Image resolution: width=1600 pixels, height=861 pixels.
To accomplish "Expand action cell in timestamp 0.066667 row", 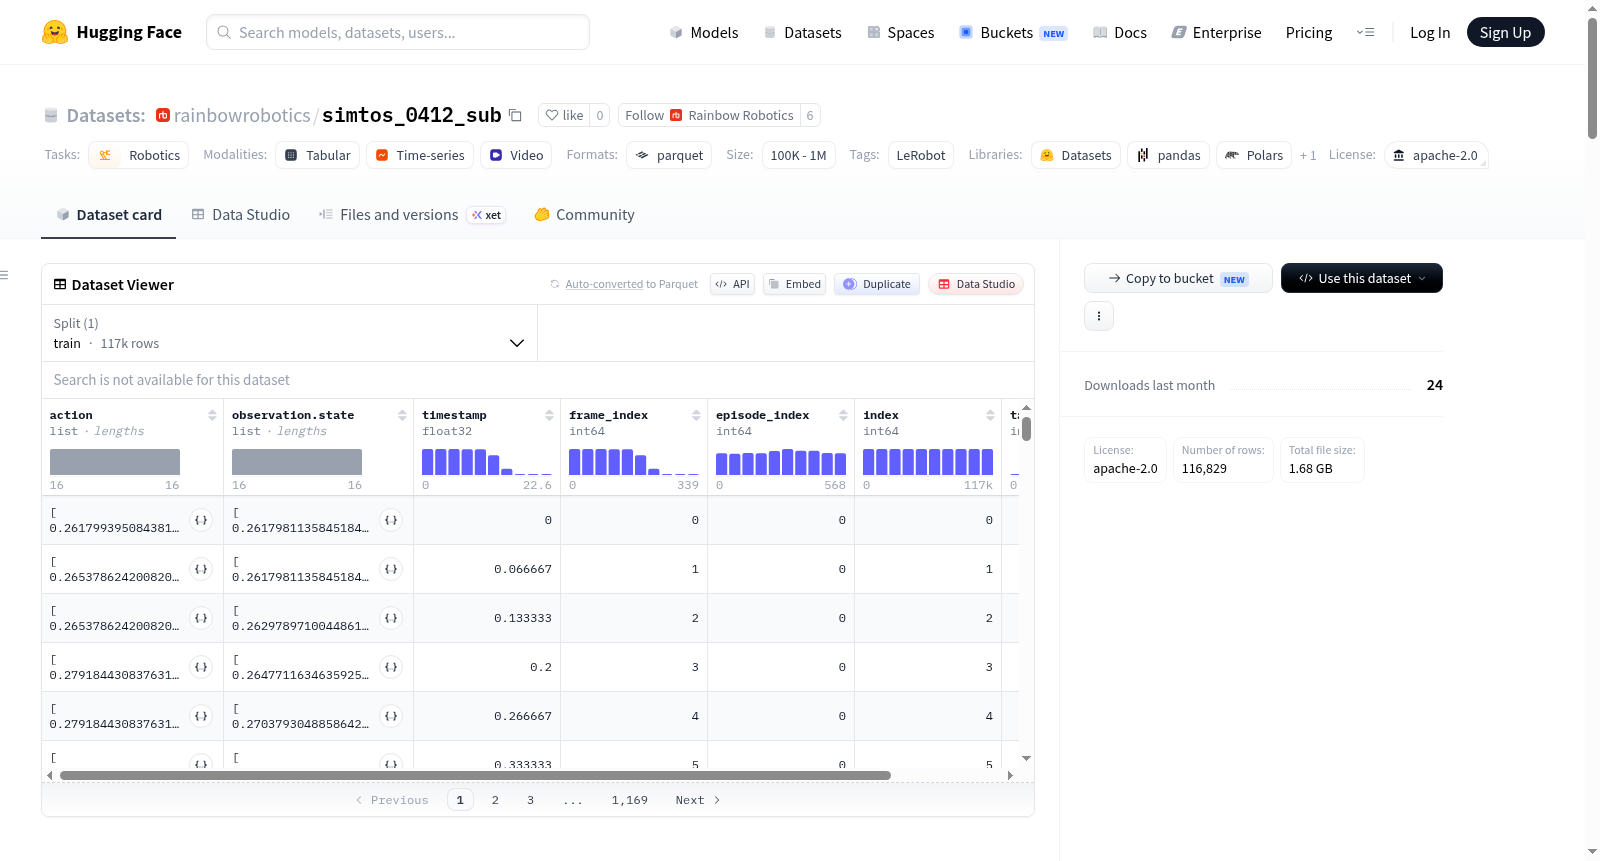I will click(201, 569).
